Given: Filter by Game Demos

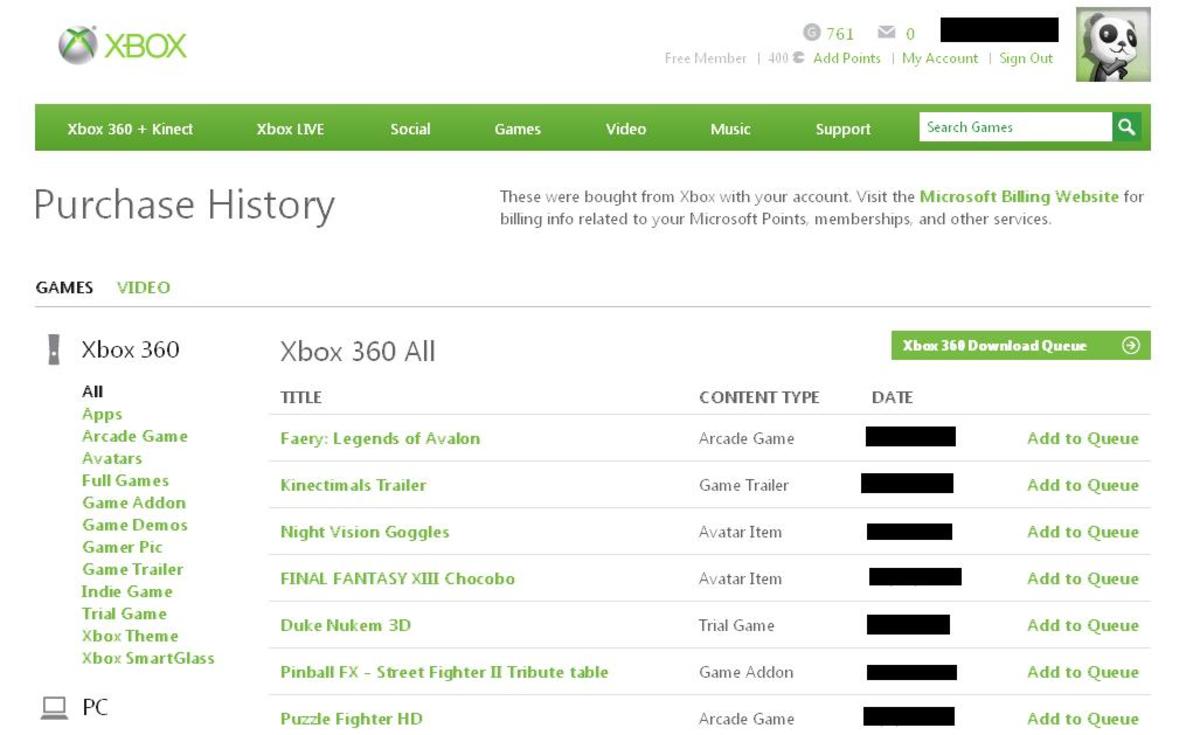Looking at the screenshot, I should tap(135, 524).
